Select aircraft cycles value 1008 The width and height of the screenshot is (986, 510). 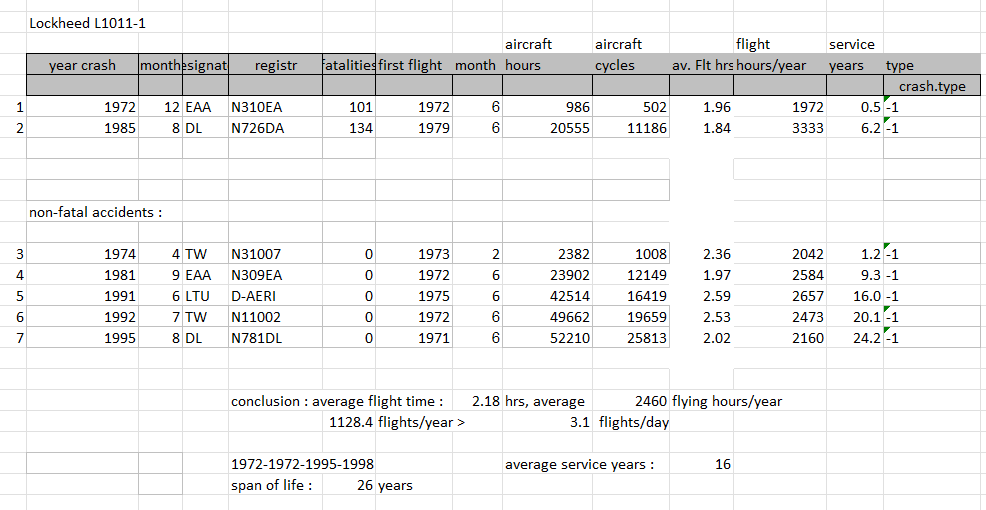point(631,254)
